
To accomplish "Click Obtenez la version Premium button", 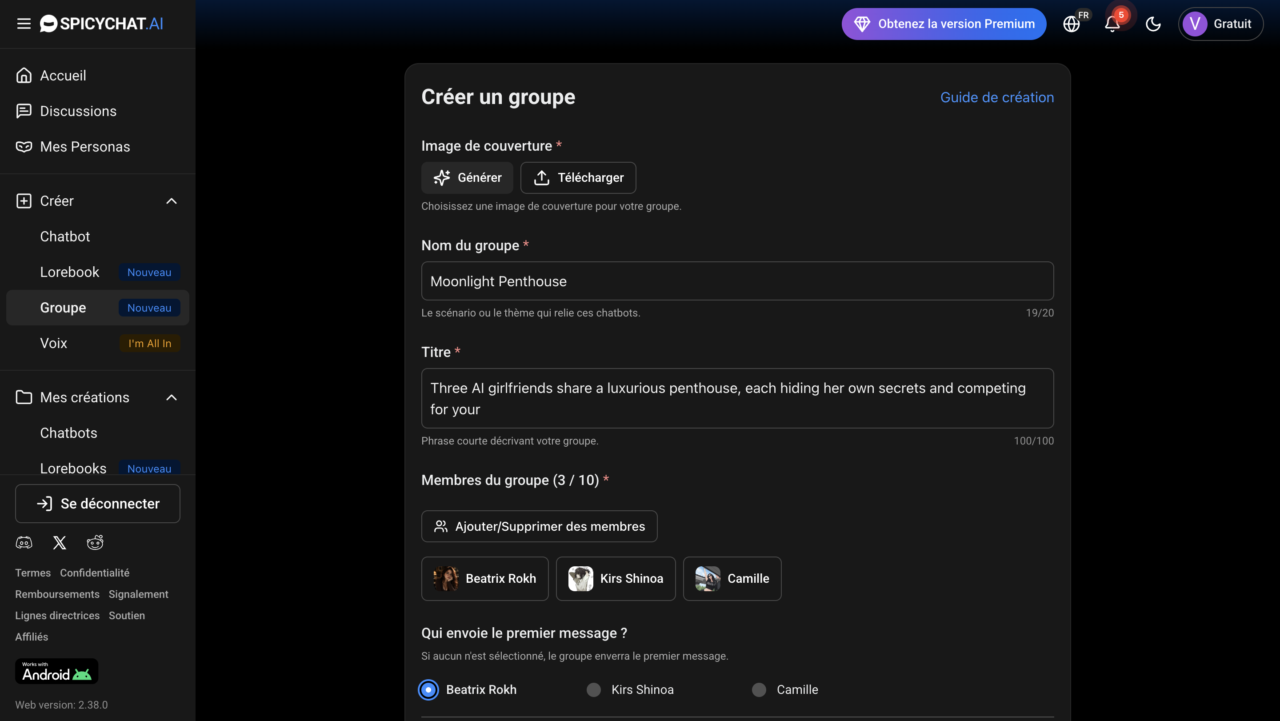I will pyautogui.click(x=944, y=24).
